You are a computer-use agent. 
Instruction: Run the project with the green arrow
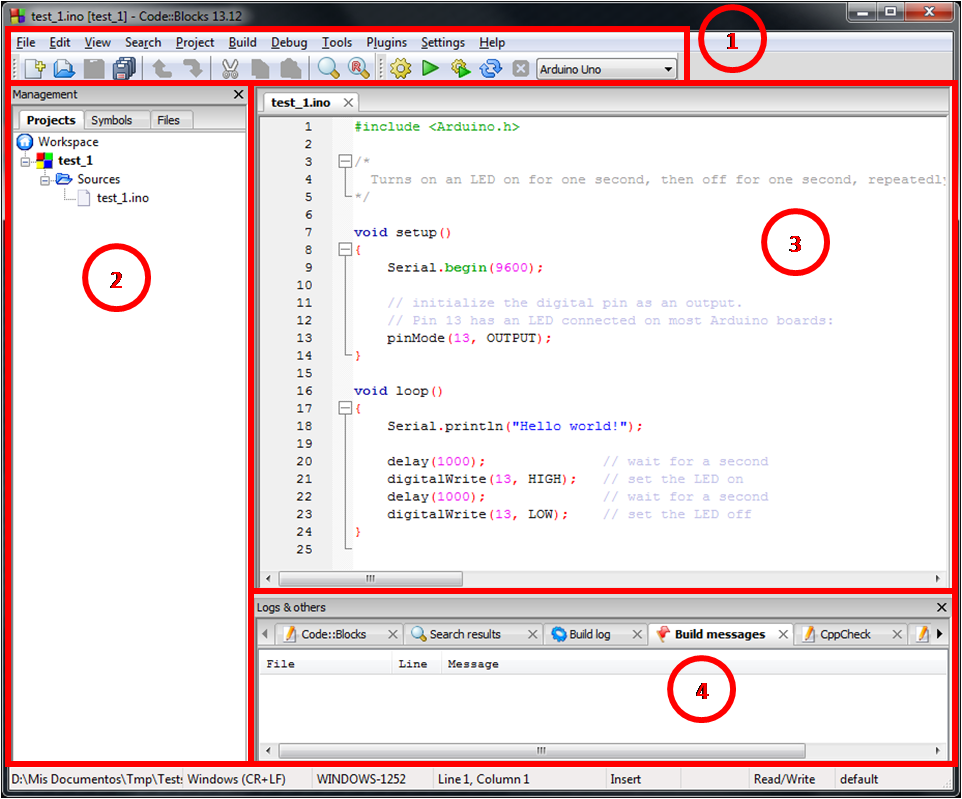(x=431, y=68)
